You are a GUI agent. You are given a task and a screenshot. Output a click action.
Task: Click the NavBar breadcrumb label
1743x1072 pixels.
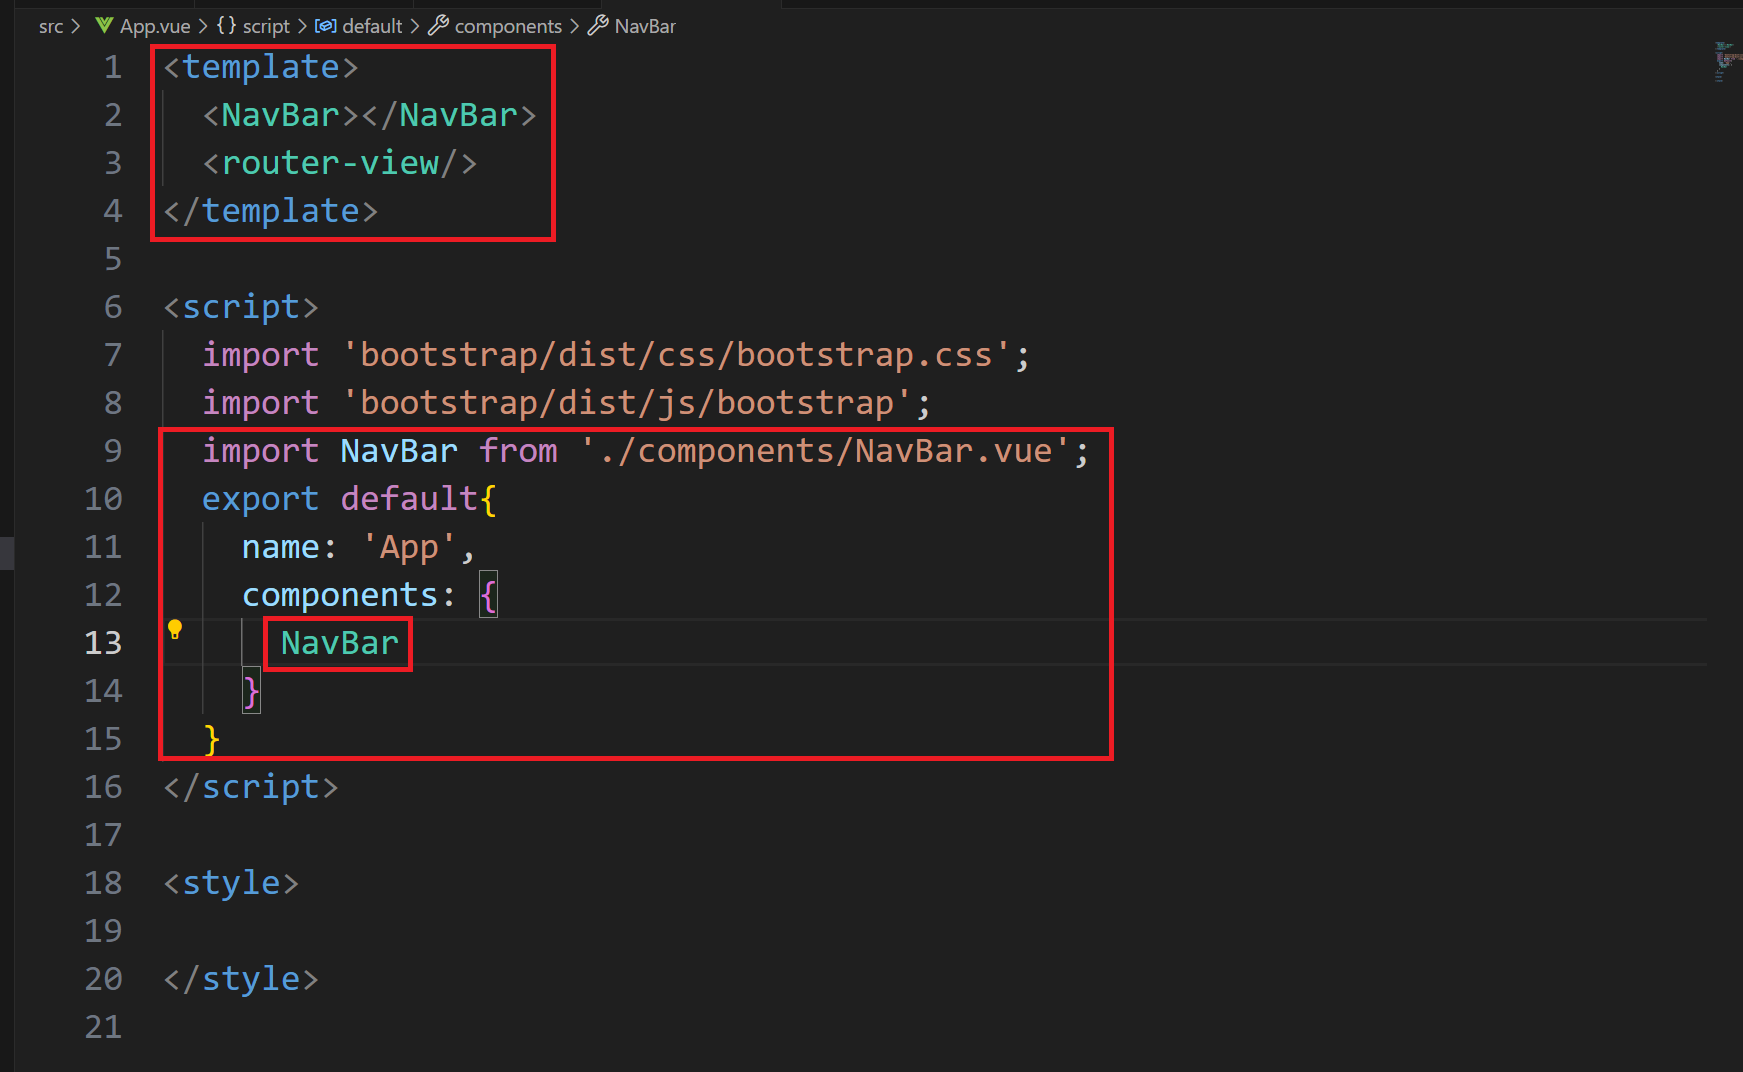coord(645,26)
